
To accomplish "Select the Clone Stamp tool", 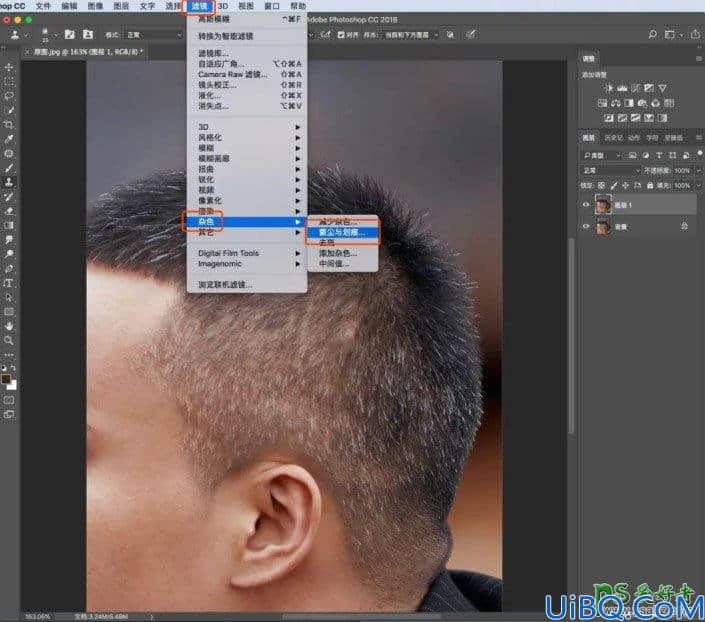I will click(x=9, y=182).
